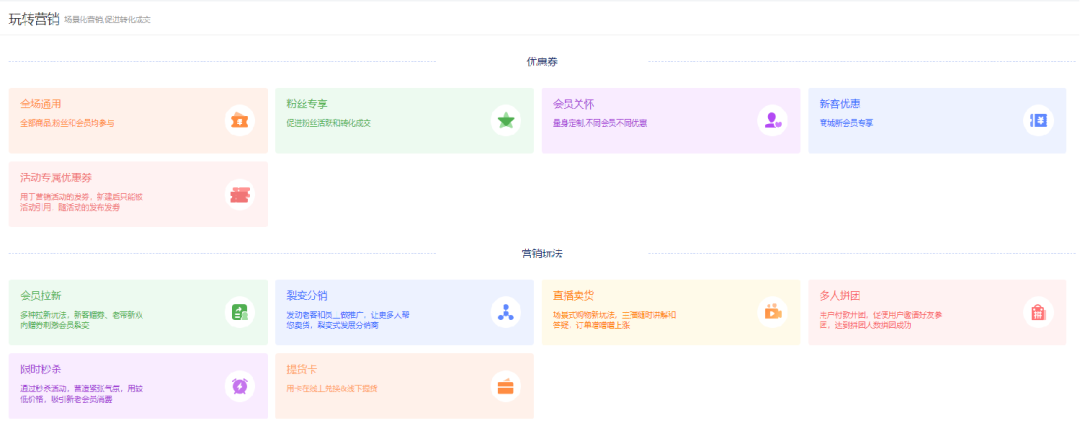Click the green share-member icon in 会员拉新
Image resolution: width=1080 pixels, height=431 pixels.
pyautogui.click(x=240, y=313)
